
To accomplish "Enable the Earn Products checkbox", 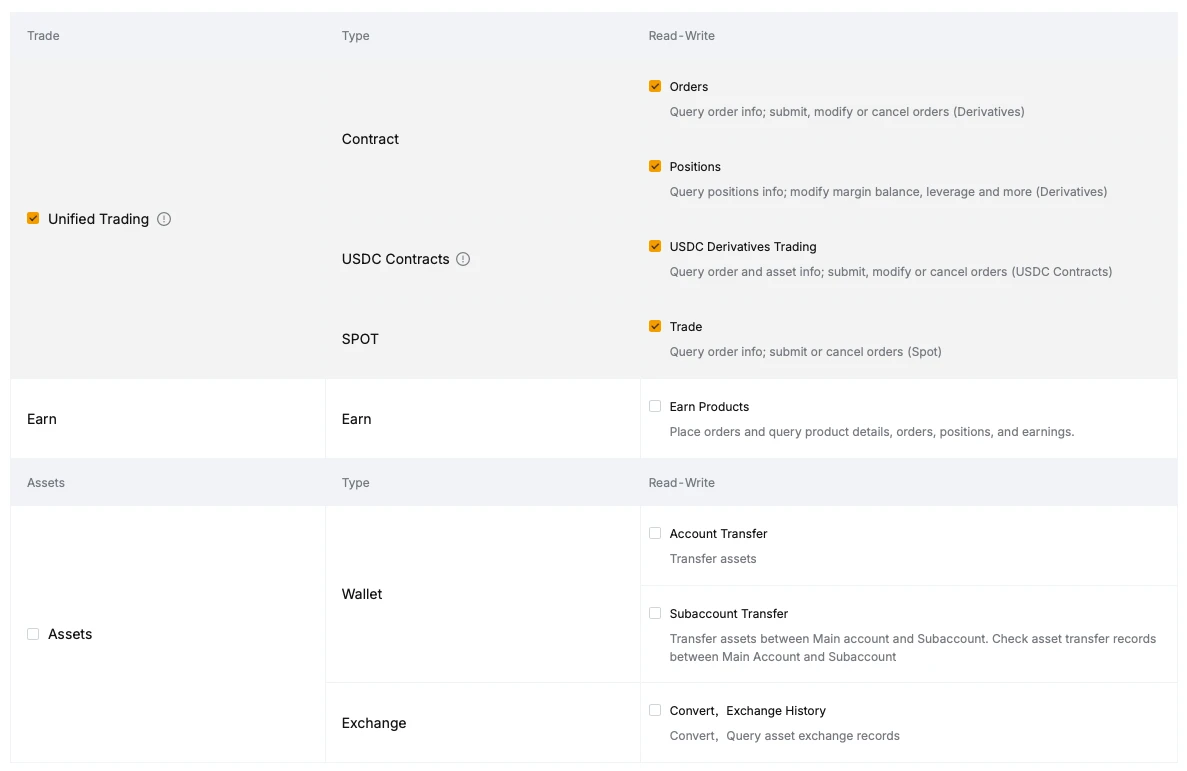I will pos(655,406).
